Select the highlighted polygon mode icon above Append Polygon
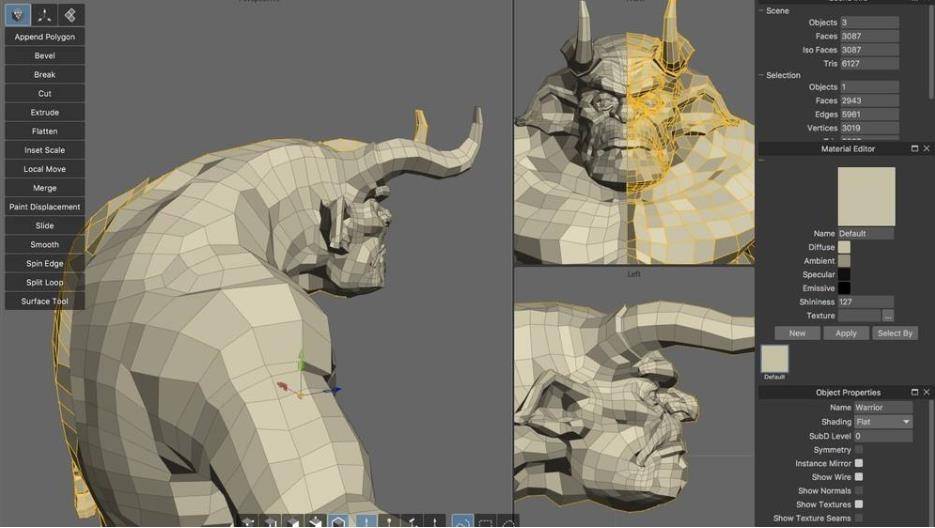The height and width of the screenshot is (528, 935). click(17, 15)
